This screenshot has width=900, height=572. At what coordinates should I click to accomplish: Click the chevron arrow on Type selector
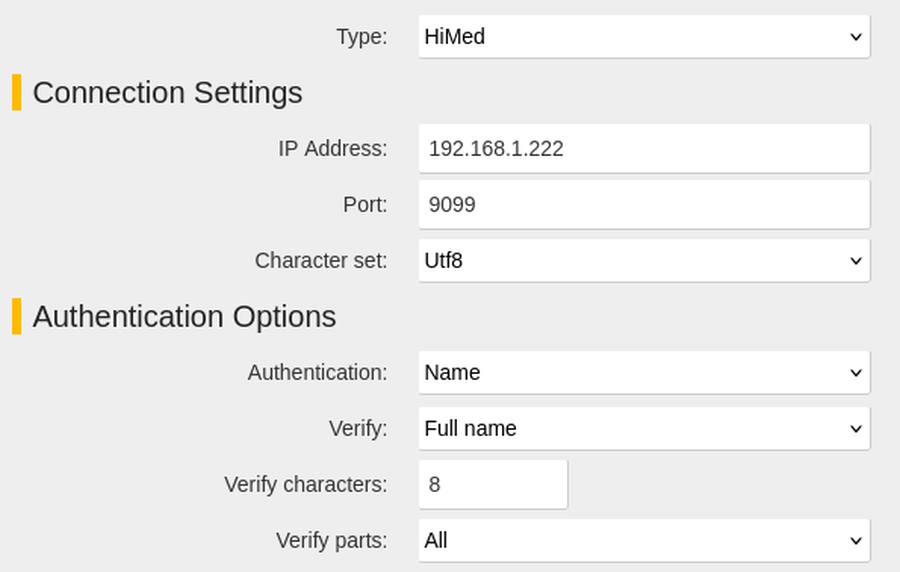click(x=855, y=37)
